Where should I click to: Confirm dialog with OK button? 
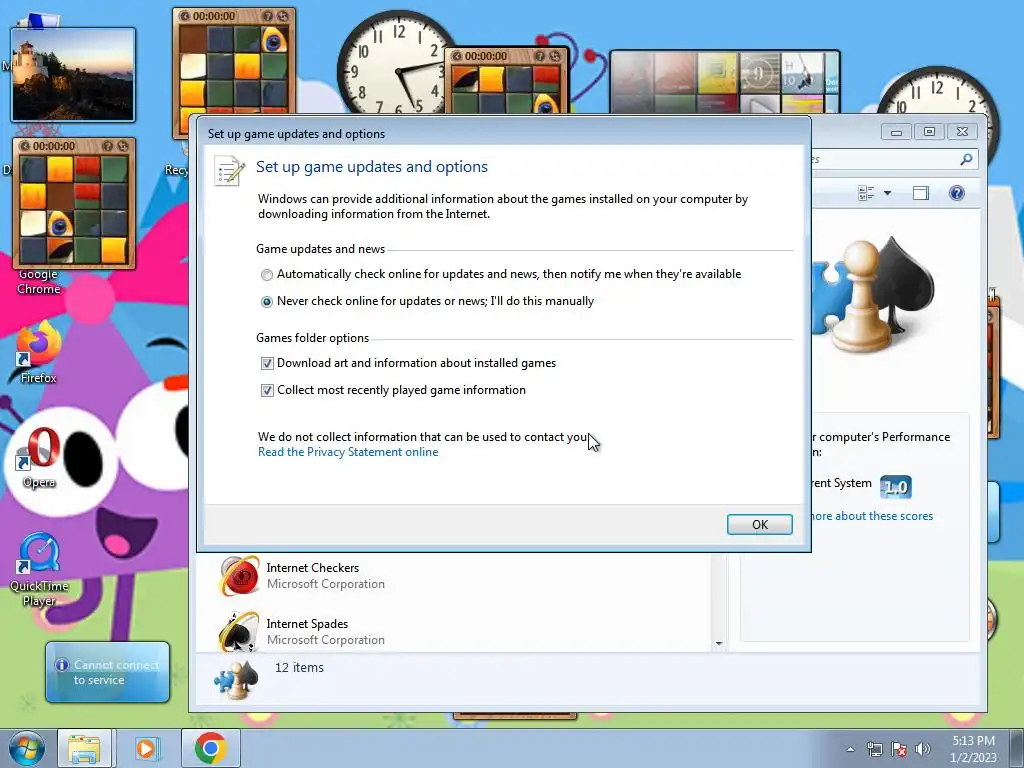click(x=760, y=524)
